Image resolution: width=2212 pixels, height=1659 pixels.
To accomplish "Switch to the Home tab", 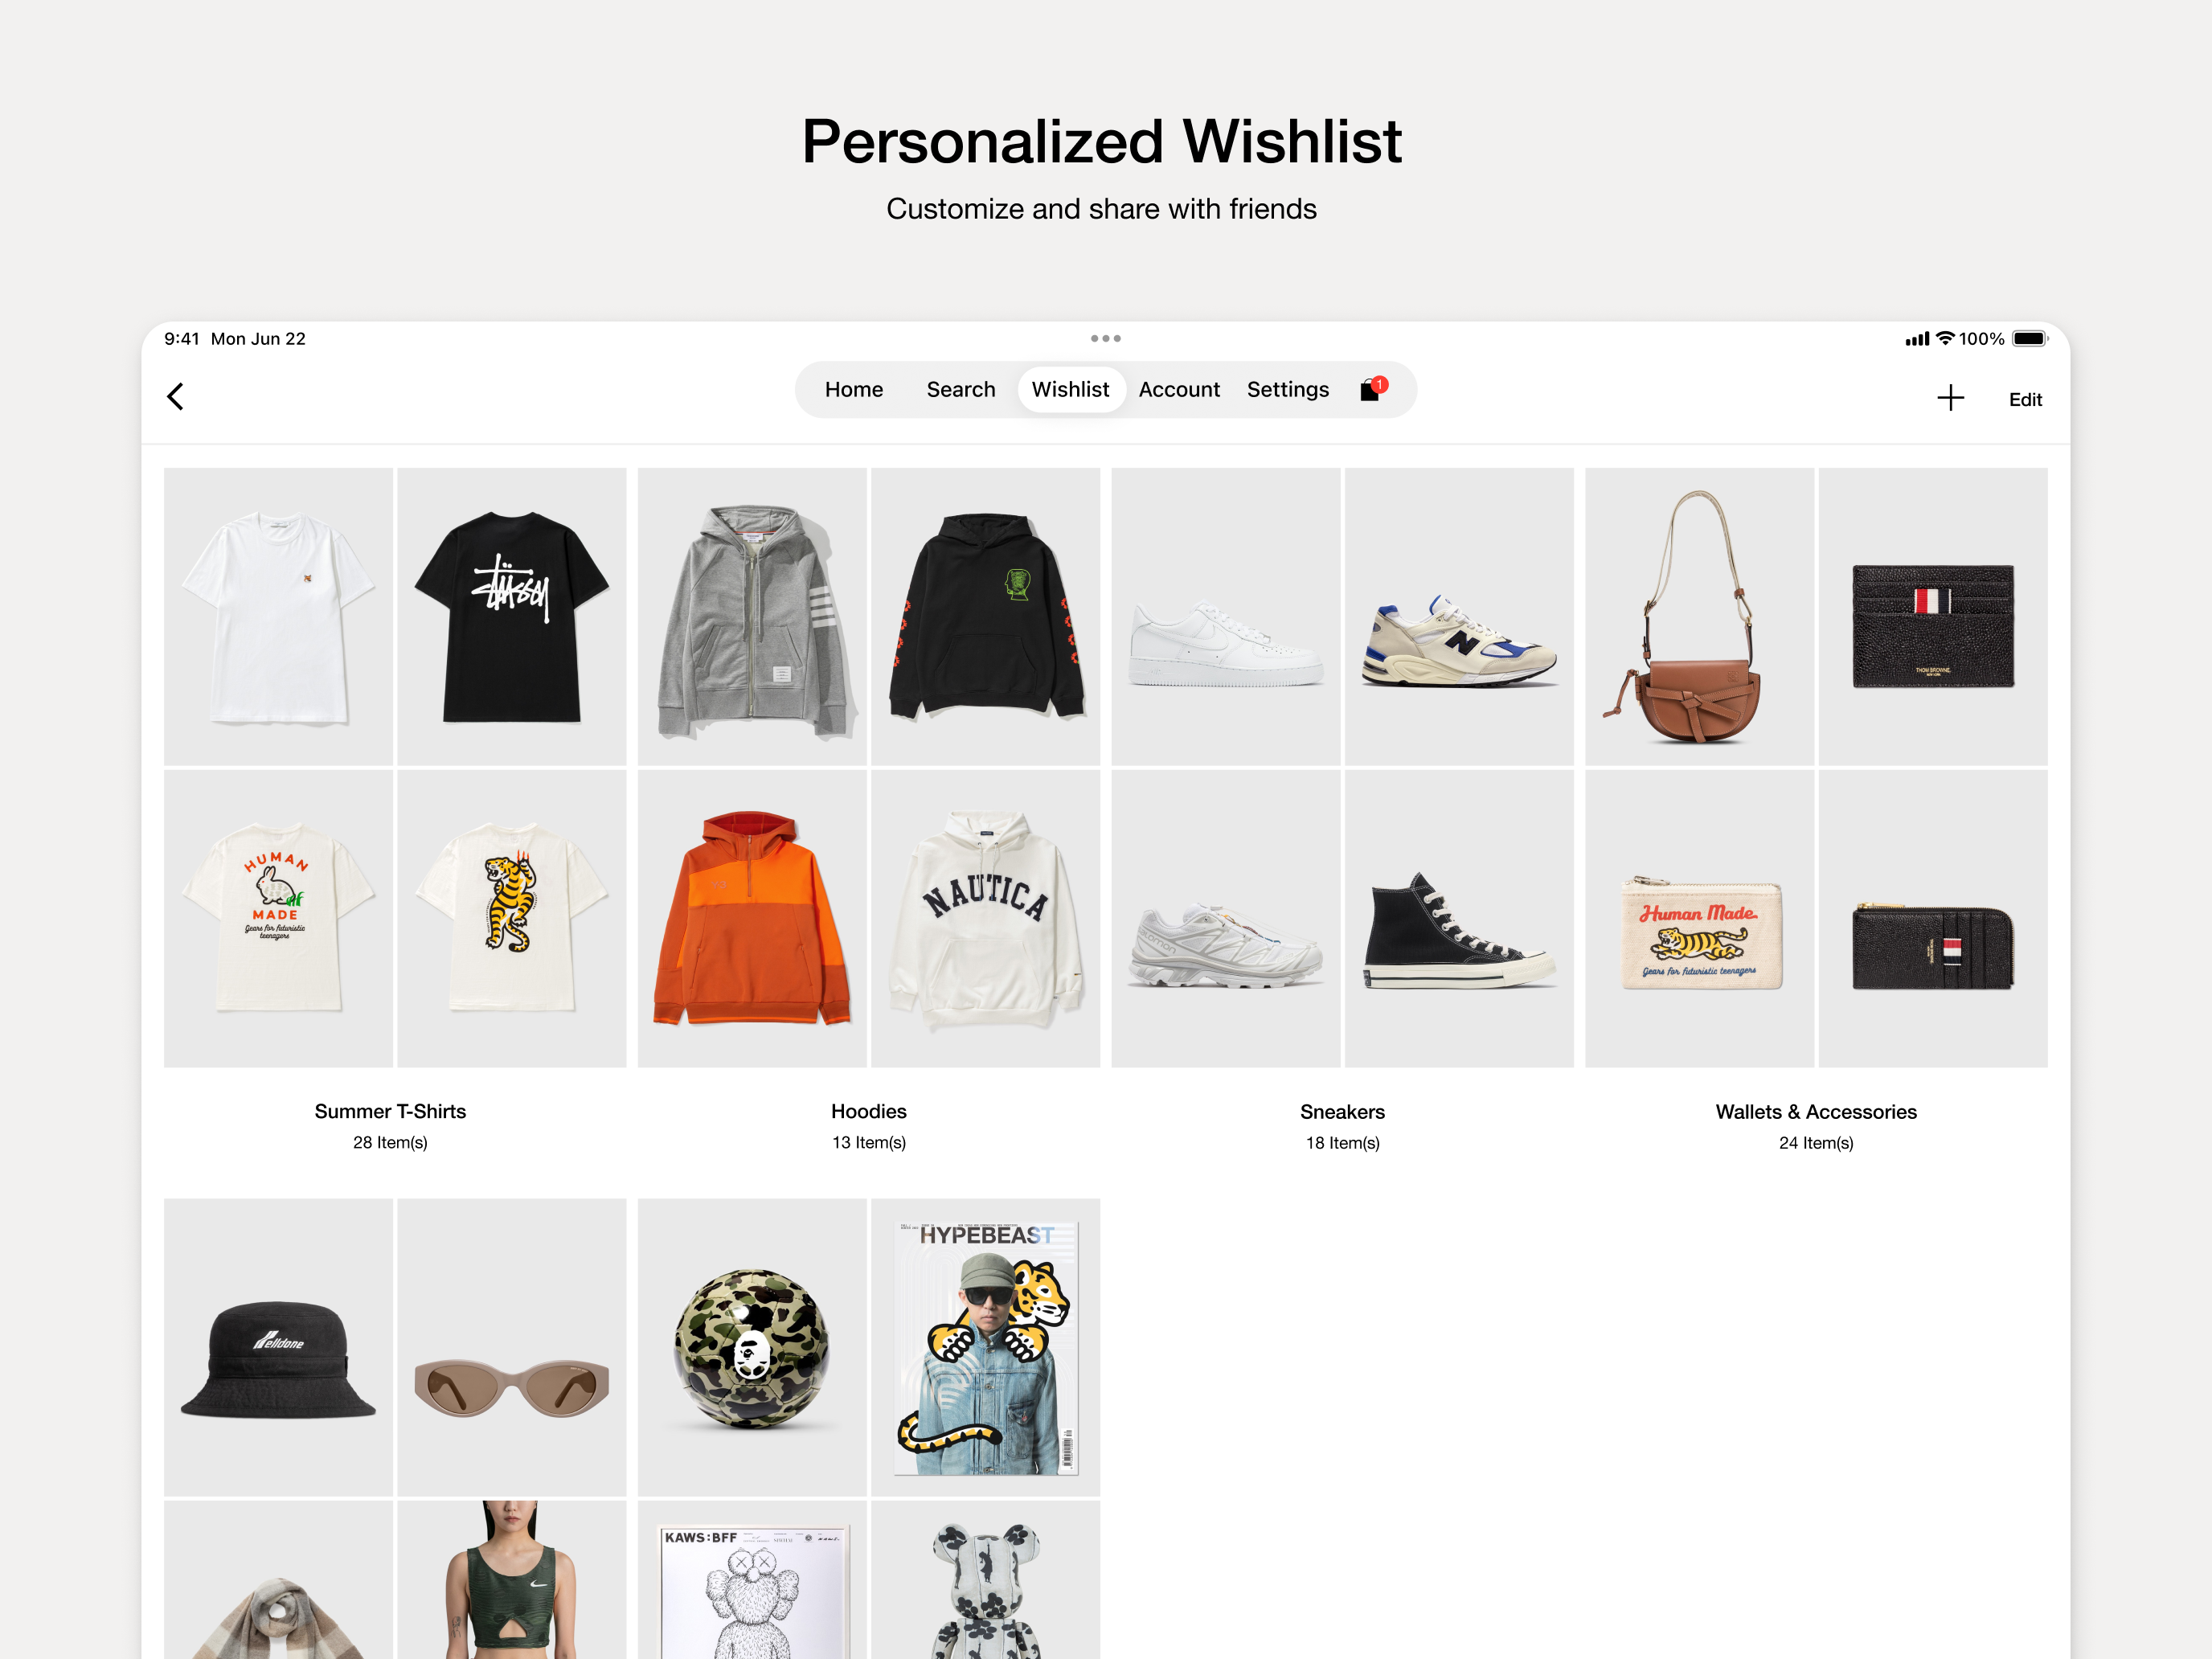I will coord(854,390).
